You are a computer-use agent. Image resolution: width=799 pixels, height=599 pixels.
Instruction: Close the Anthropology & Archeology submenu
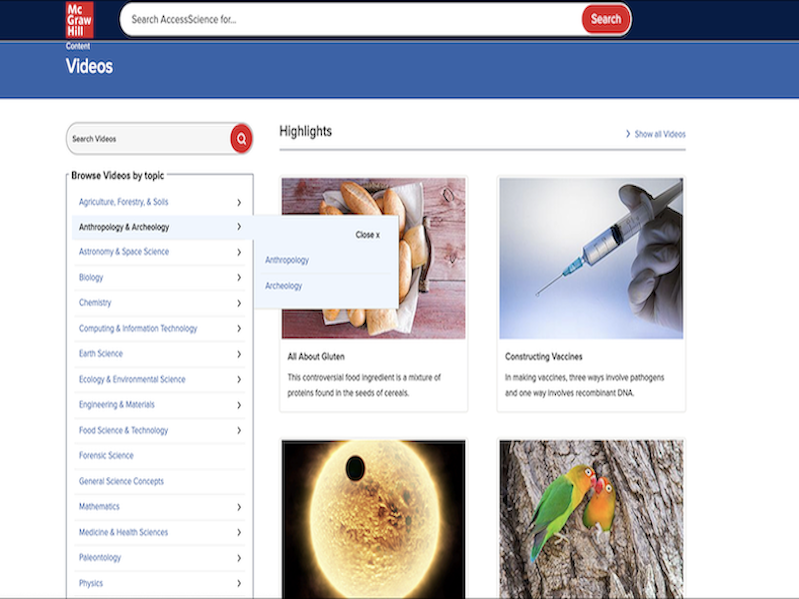[x=367, y=235]
